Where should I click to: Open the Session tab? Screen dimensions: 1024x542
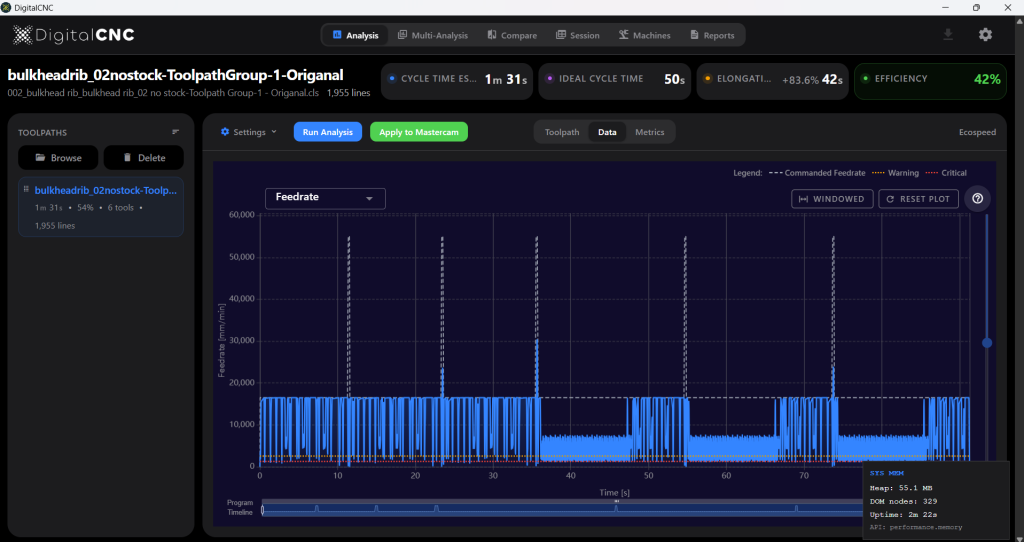[x=577, y=35]
